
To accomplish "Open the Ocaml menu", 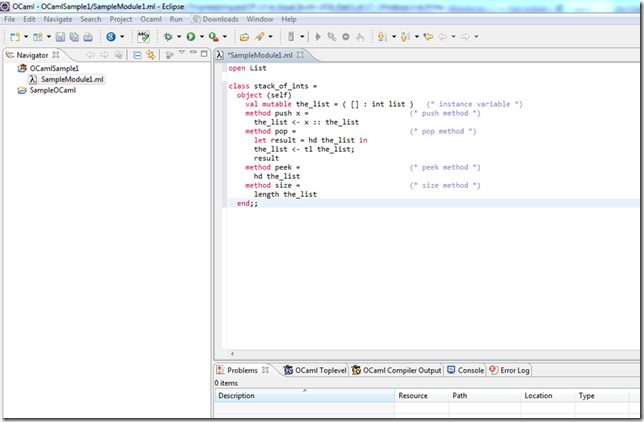I will [x=151, y=19].
